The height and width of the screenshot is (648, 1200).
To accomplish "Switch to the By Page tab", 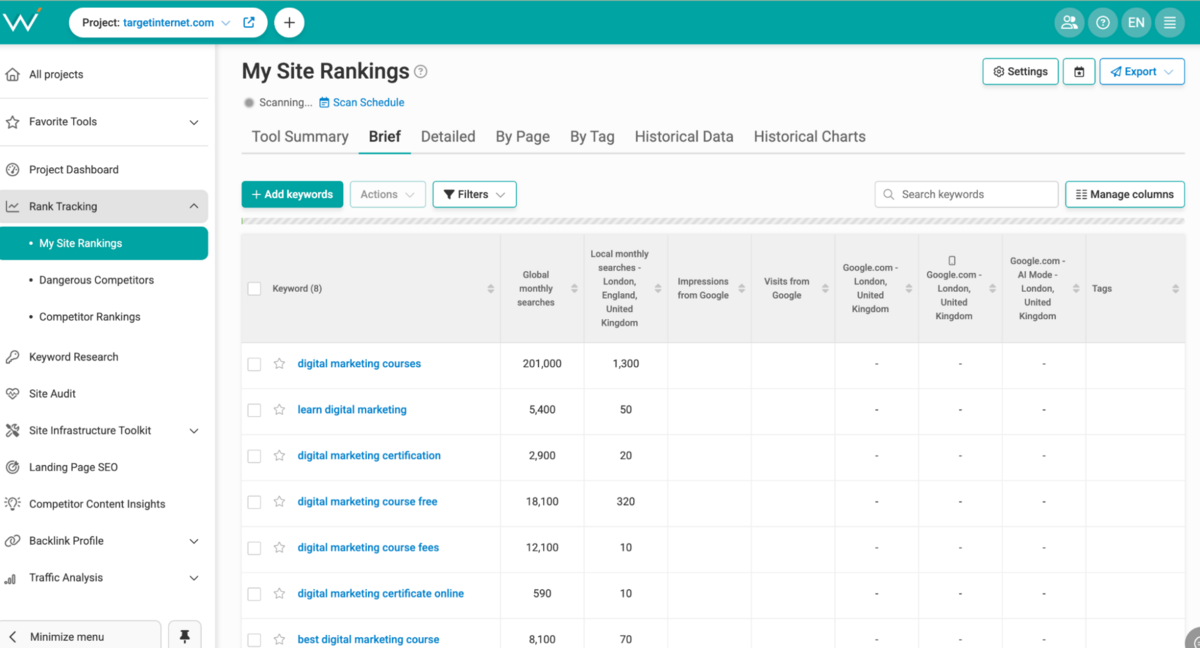I will (x=523, y=137).
